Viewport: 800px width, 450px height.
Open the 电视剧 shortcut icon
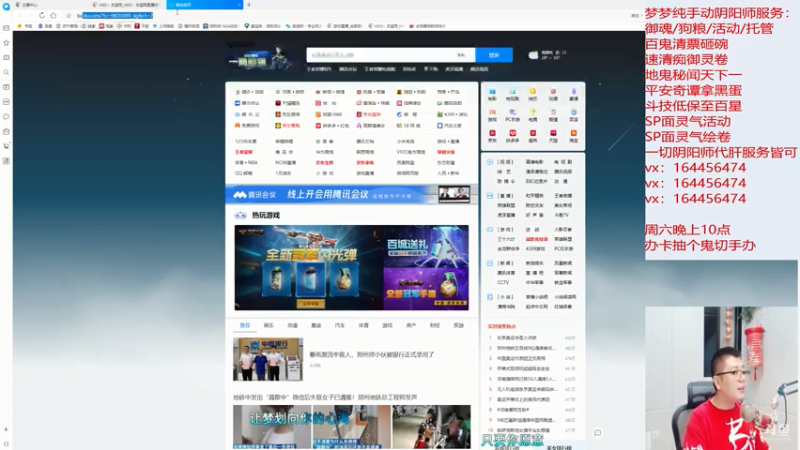pos(512,94)
